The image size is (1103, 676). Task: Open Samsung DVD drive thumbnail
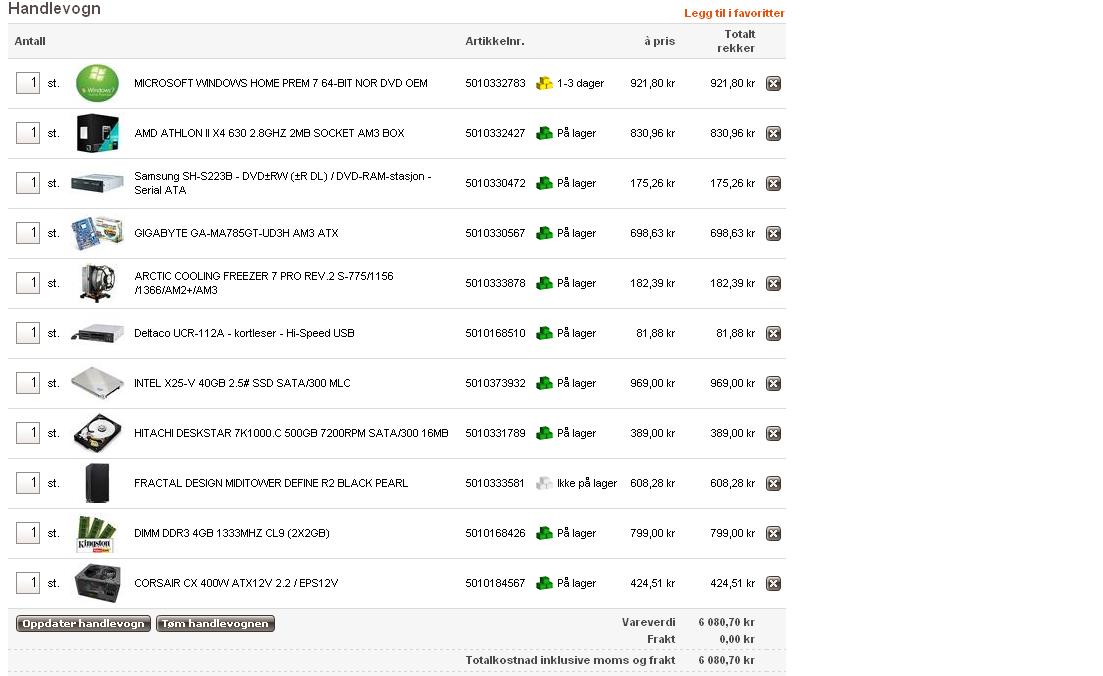tap(97, 183)
